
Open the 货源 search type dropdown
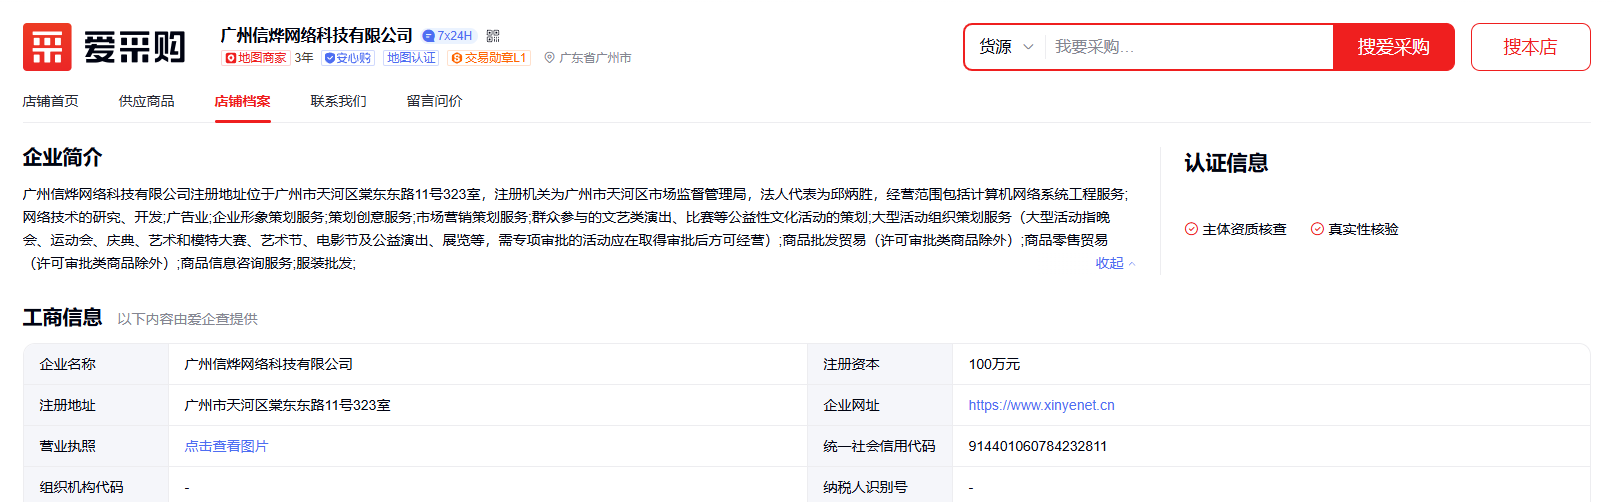(1006, 47)
